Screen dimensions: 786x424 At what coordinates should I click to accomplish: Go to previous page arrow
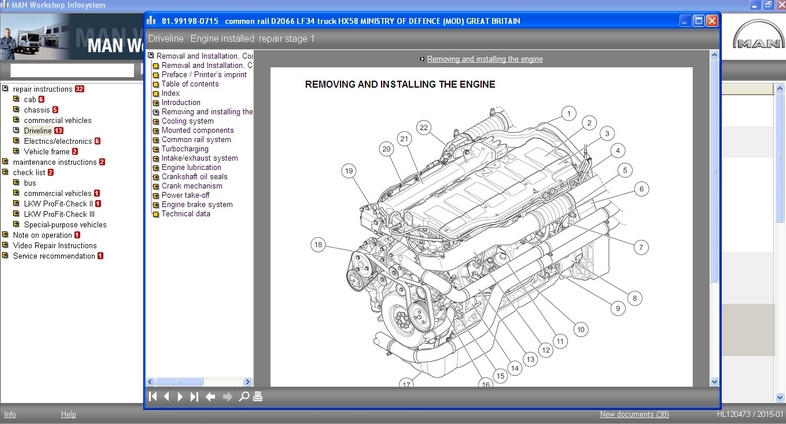click(166, 396)
